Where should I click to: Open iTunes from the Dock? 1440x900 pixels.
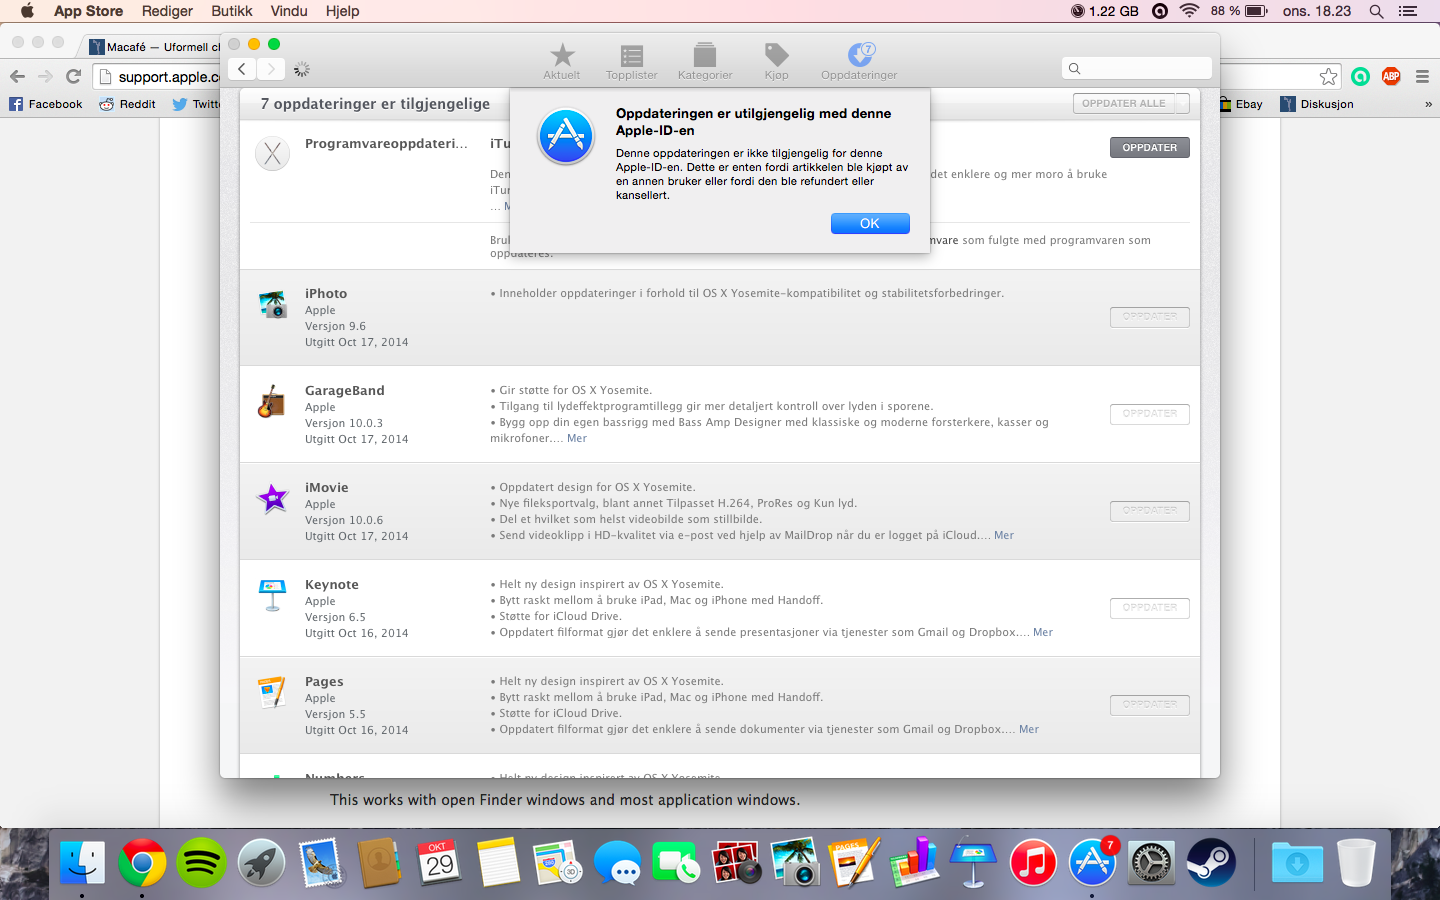1033,862
